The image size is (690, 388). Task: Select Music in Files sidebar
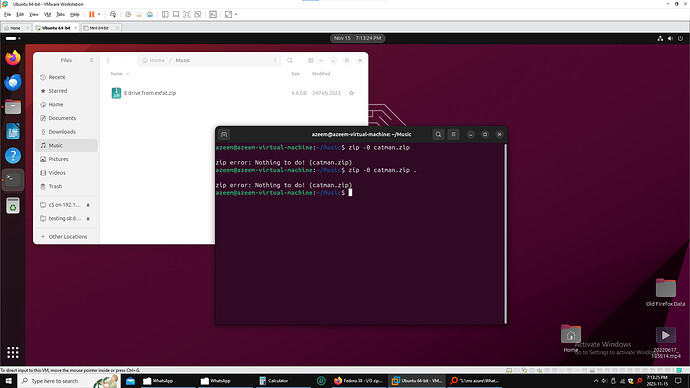66,145
